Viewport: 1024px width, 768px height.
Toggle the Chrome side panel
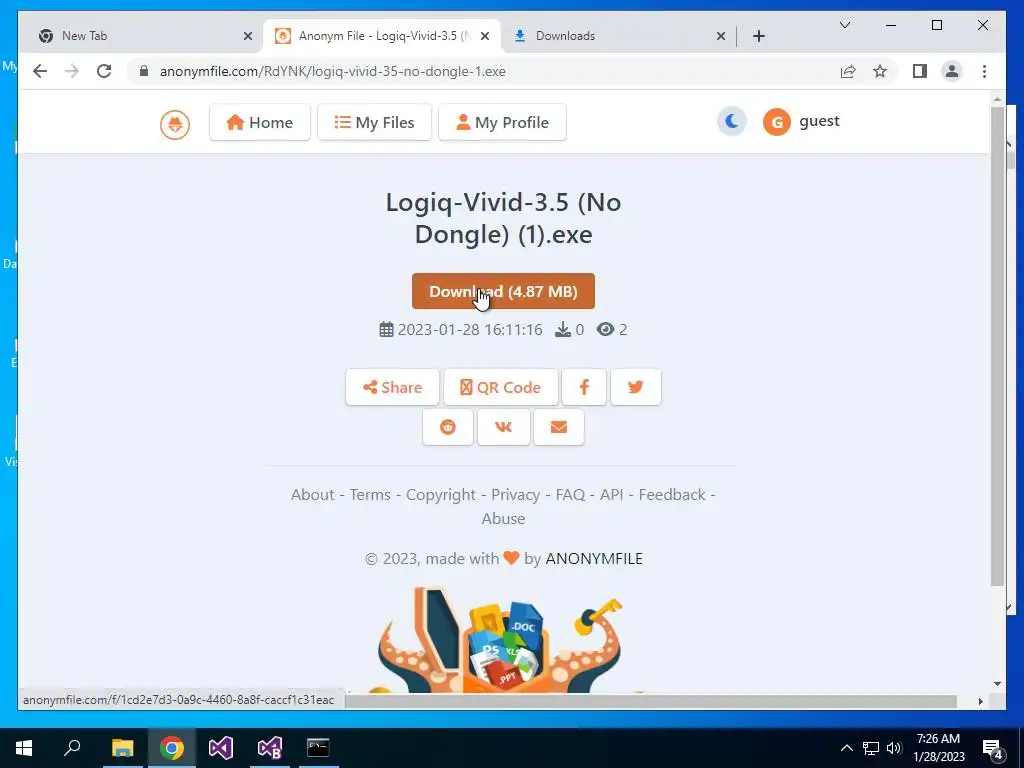tap(920, 71)
